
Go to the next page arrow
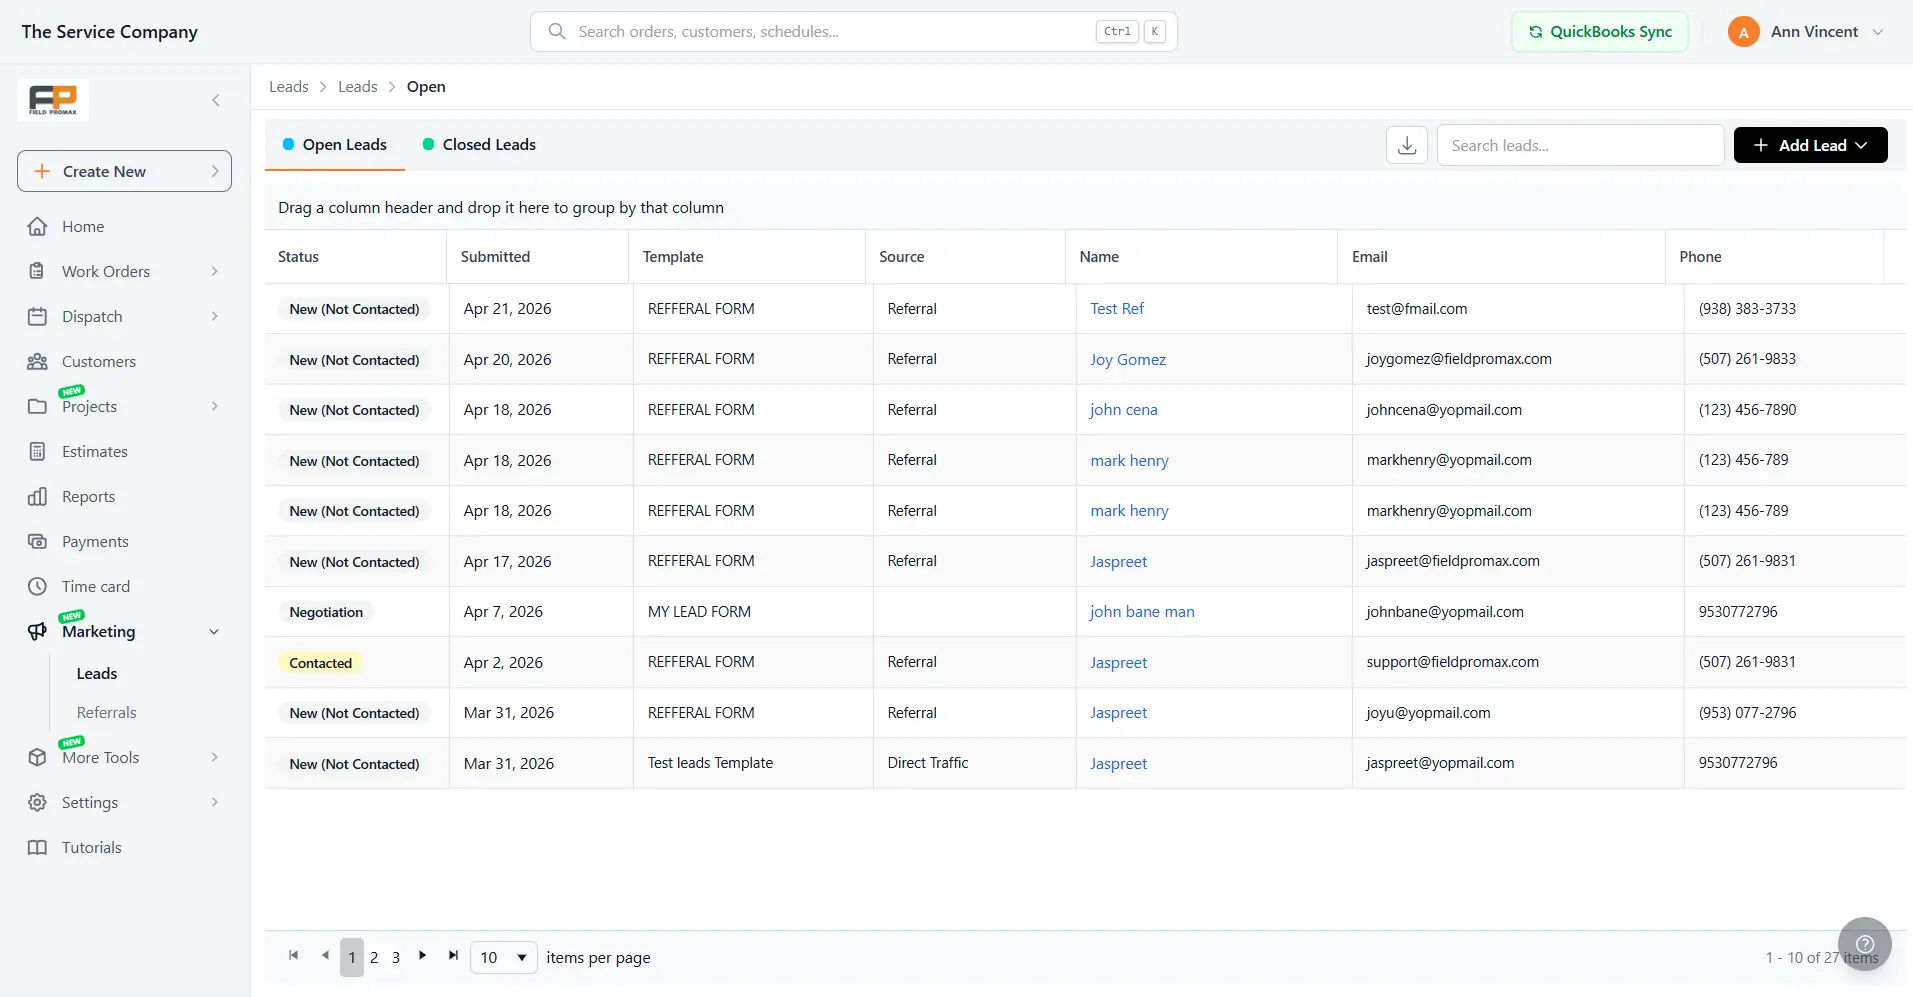click(423, 956)
